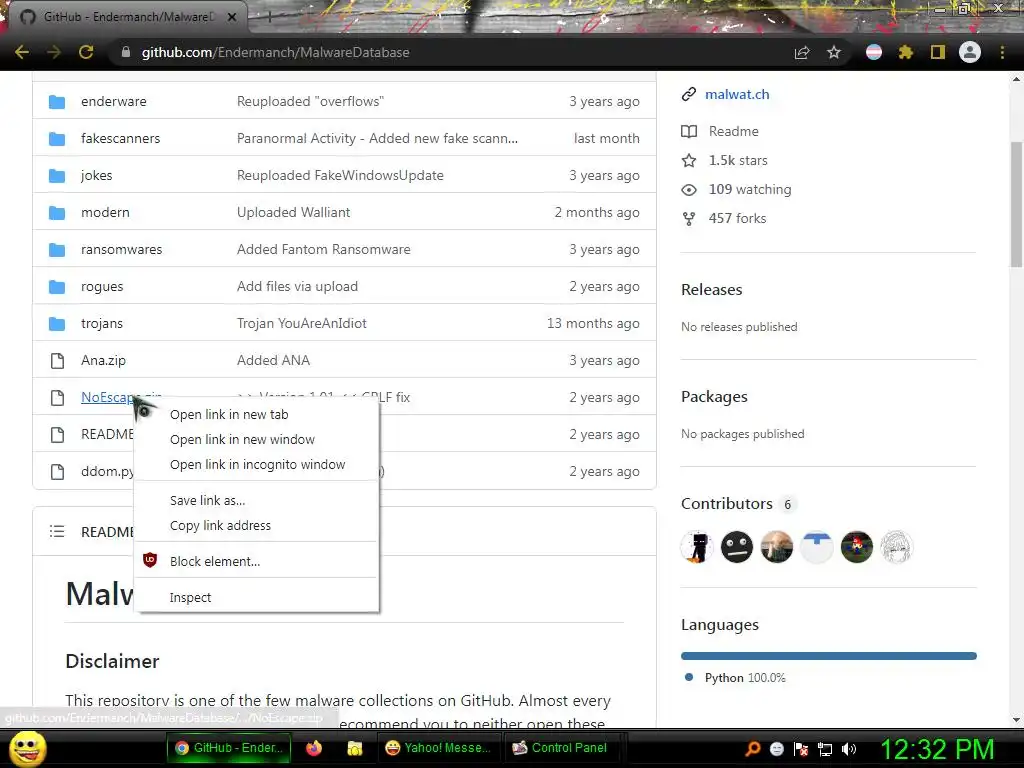Click the magnifier search tray icon

(x=753, y=749)
